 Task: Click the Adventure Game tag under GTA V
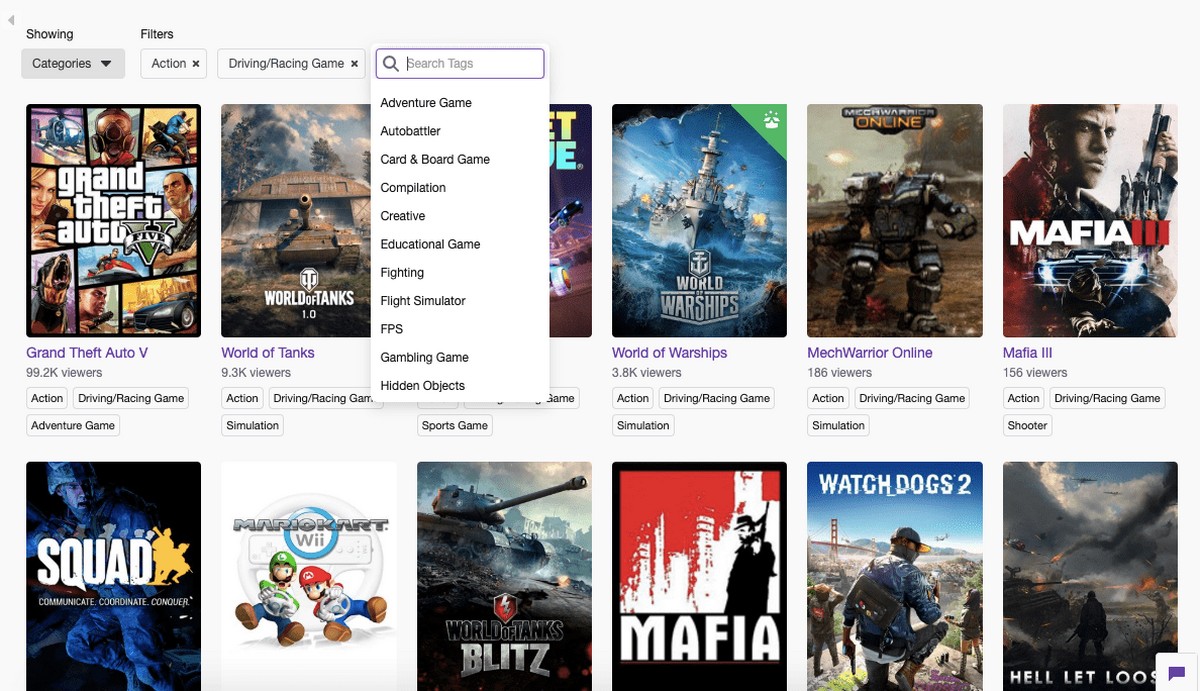point(72,425)
